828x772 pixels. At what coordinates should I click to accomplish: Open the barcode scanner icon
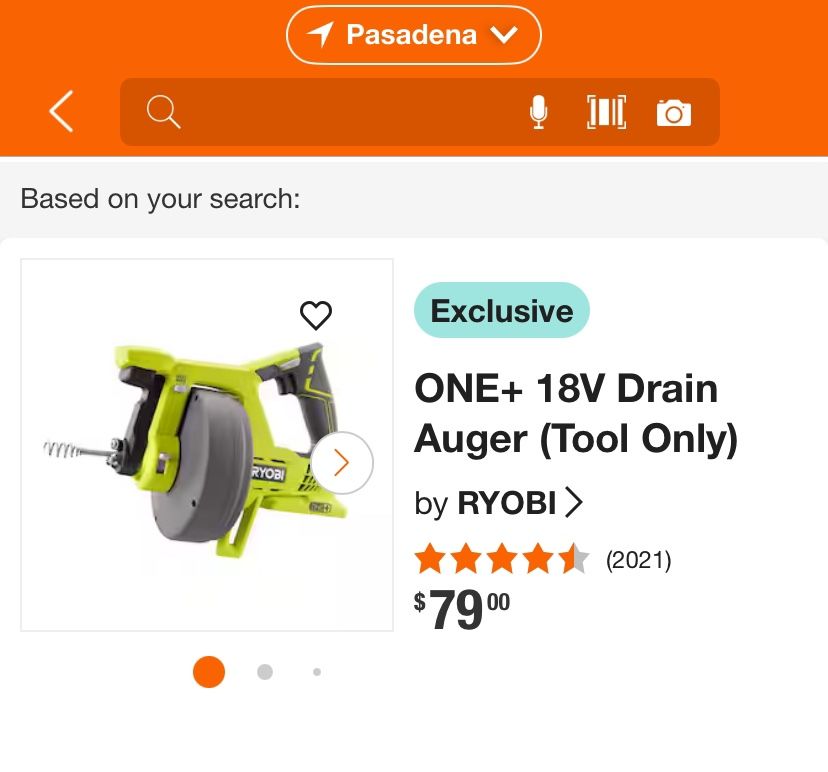[x=606, y=112]
